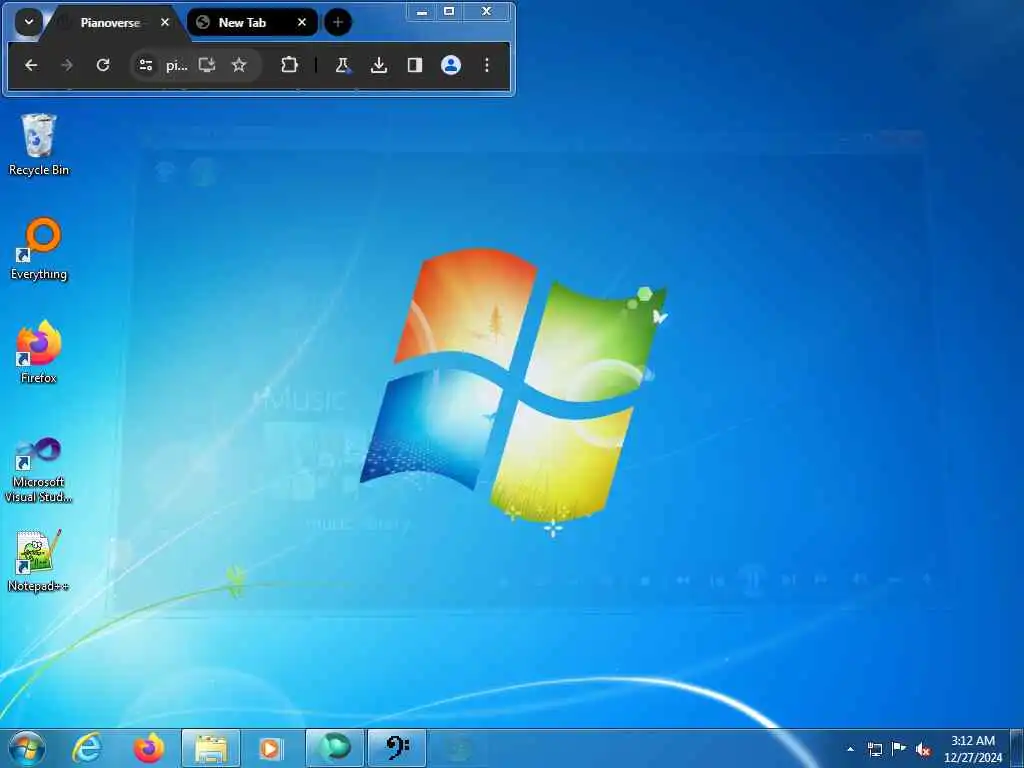Bookmark this page with the star

(x=239, y=65)
